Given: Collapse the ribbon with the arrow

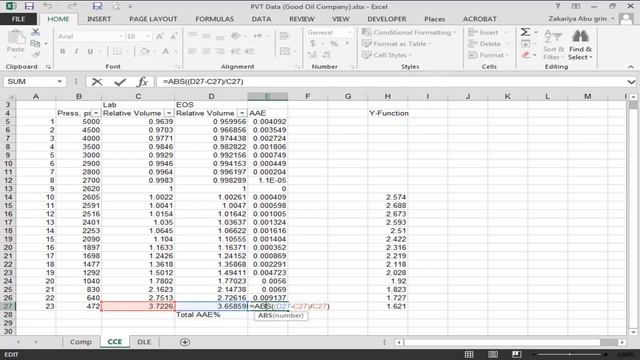Looking at the screenshot, I should coord(631,67).
